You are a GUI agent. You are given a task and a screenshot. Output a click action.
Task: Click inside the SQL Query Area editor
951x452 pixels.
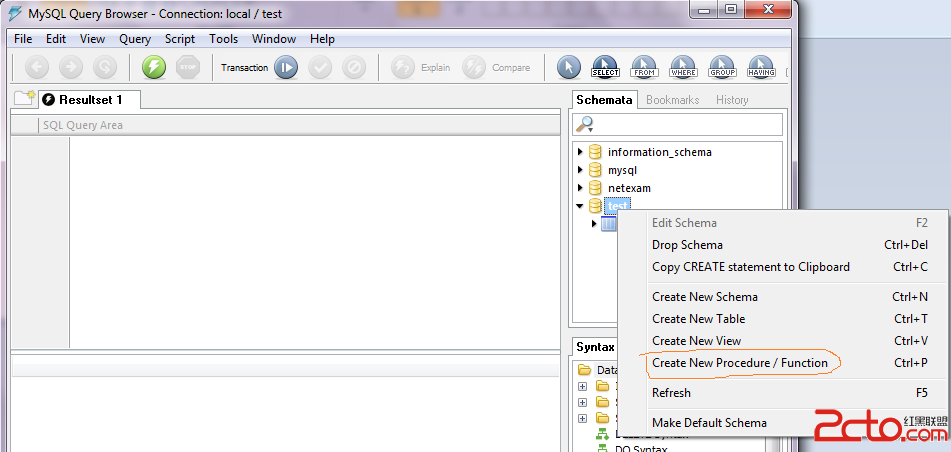tap(314, 241)
